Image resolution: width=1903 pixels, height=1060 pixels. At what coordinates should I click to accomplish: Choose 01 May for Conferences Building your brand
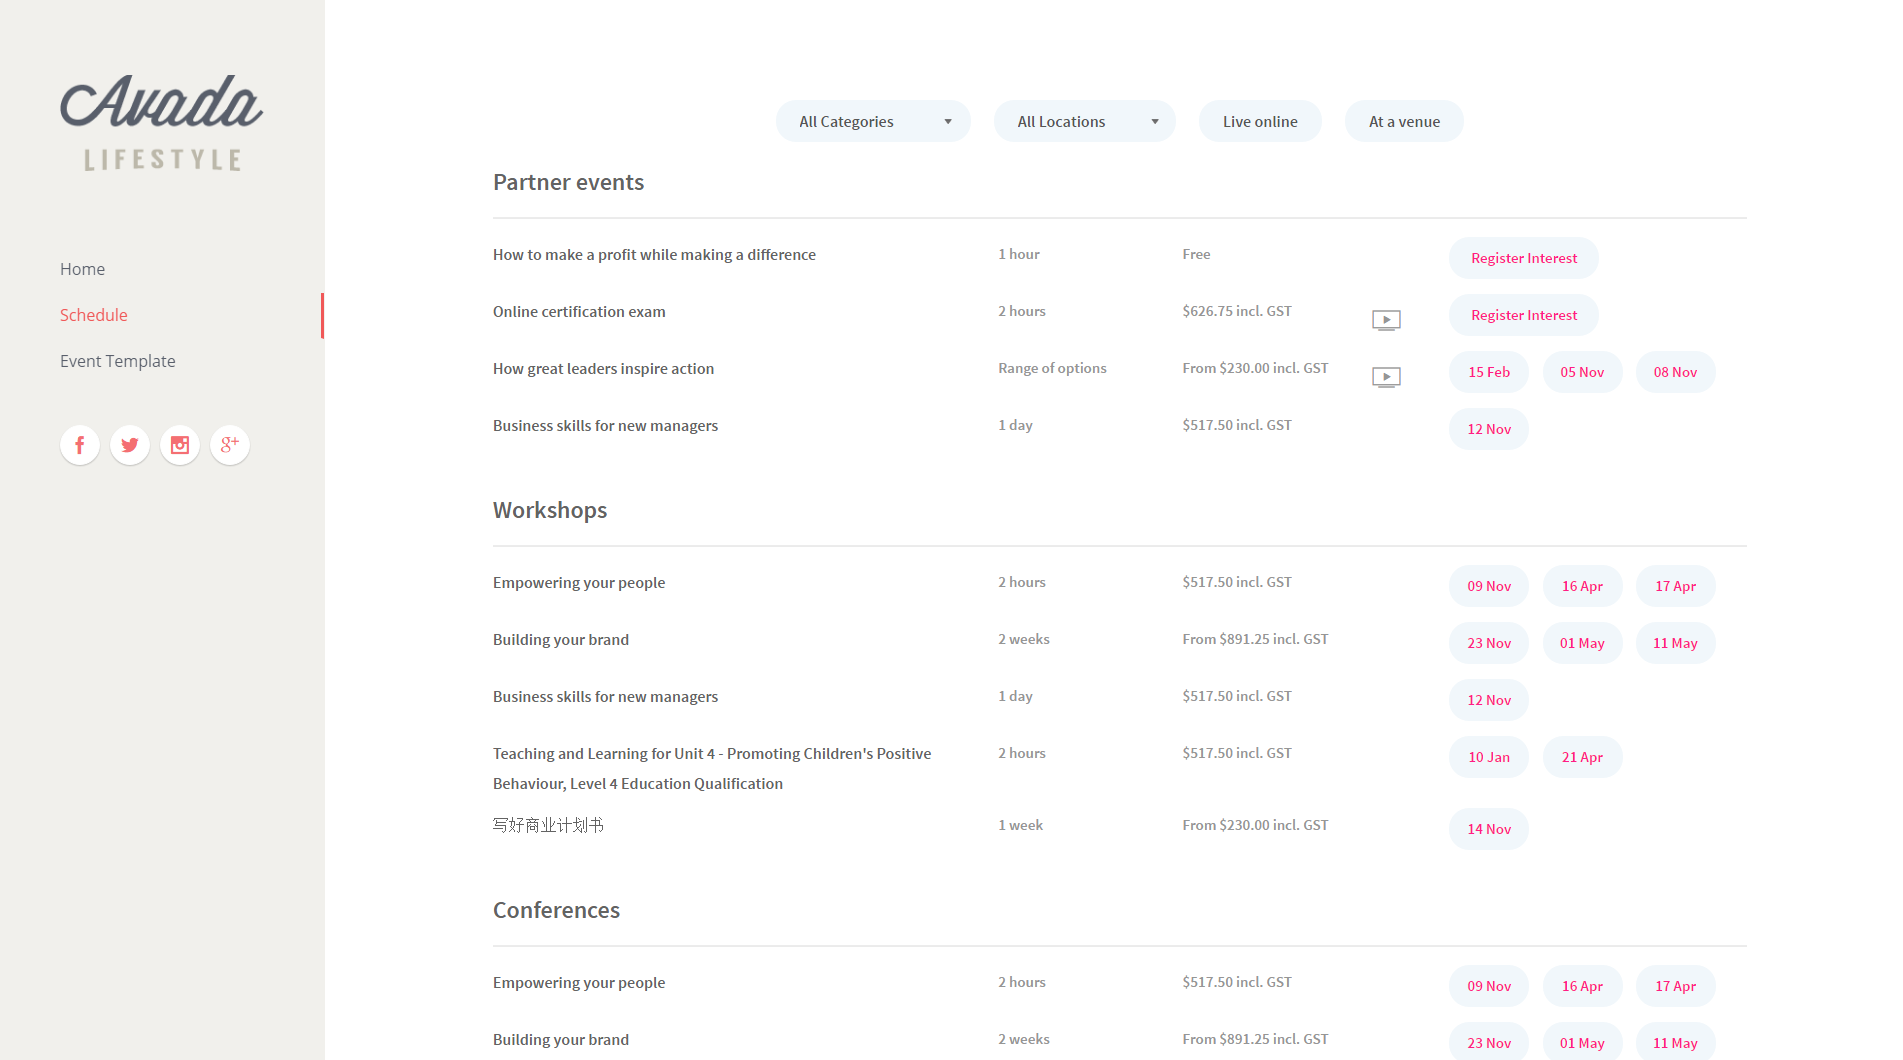point(1582,1043)
